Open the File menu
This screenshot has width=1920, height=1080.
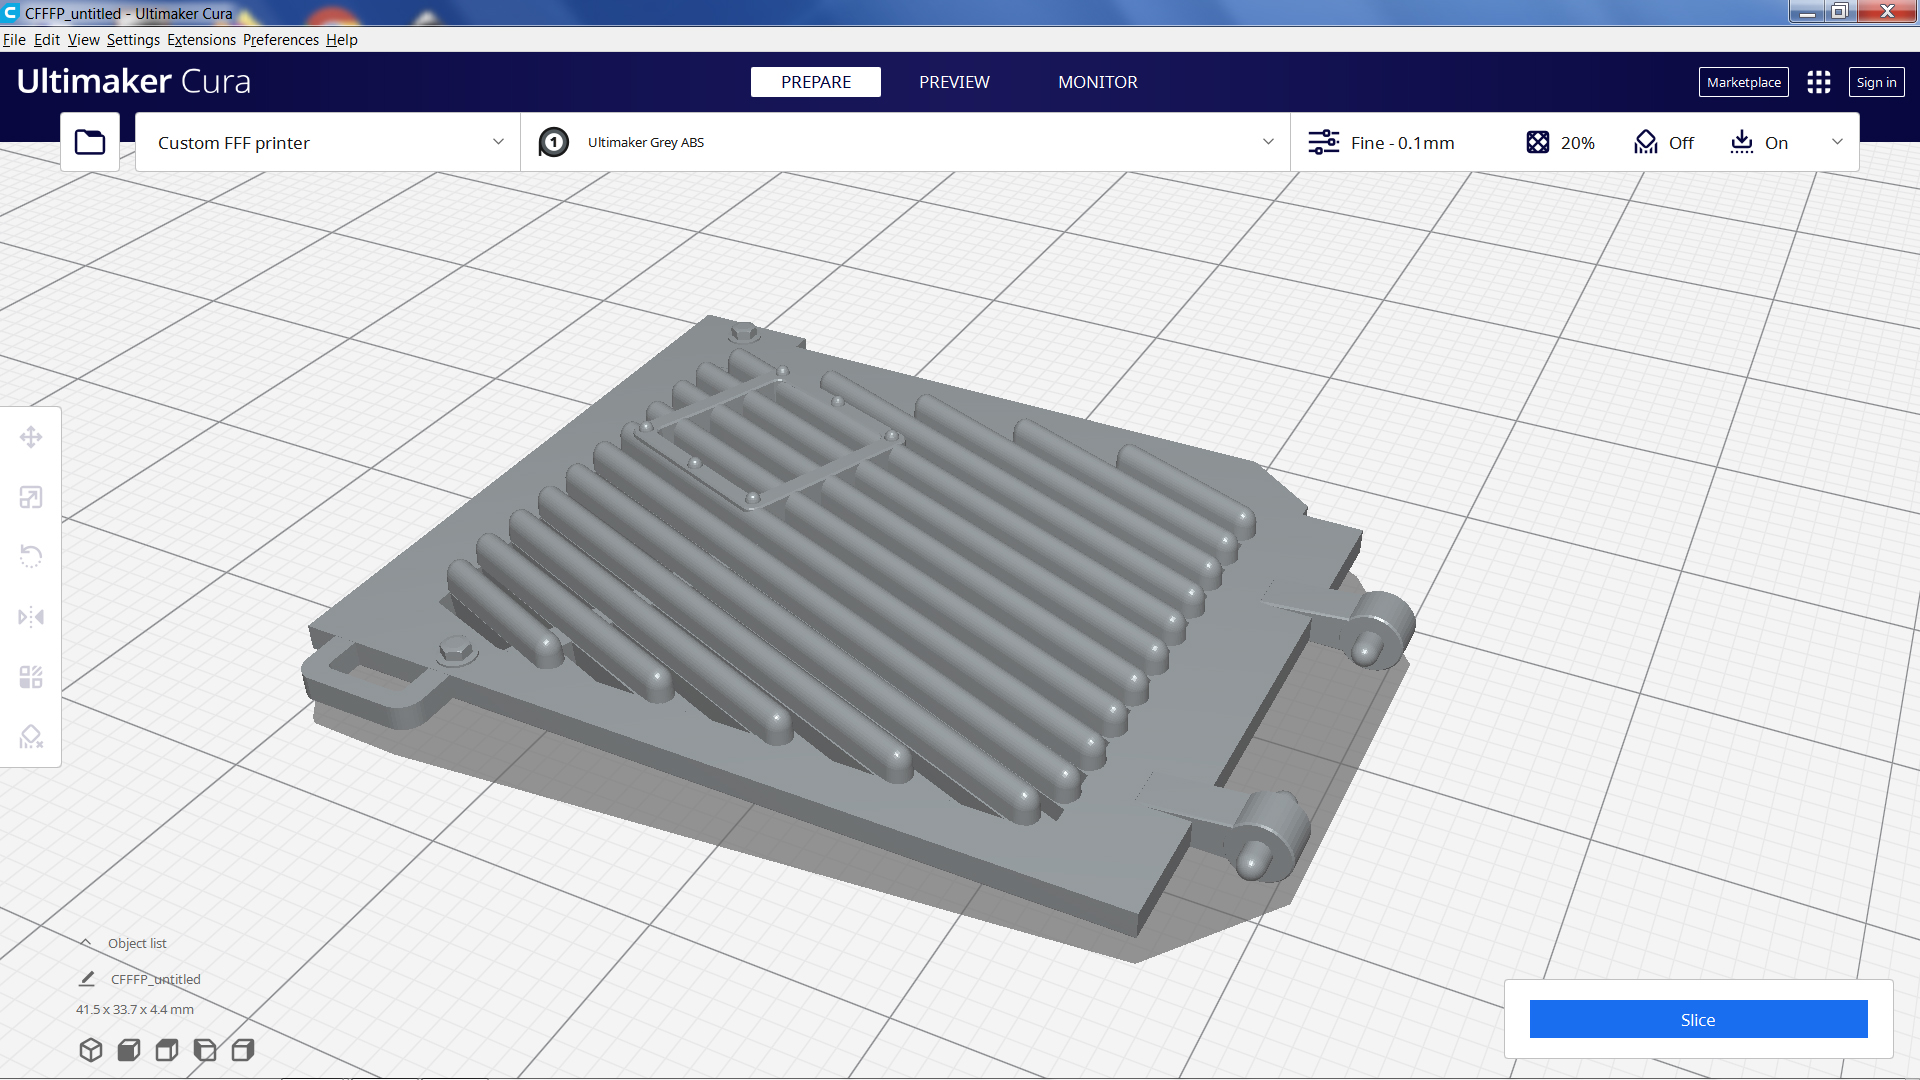pyautogui.click(x=14, y=40)
